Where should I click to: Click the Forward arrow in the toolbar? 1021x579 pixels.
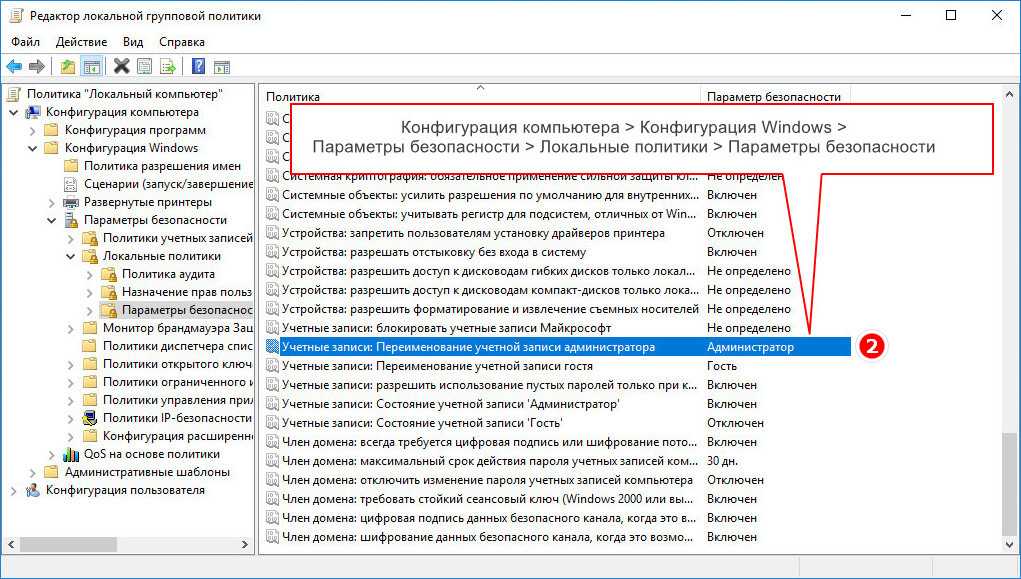[37, 66]
